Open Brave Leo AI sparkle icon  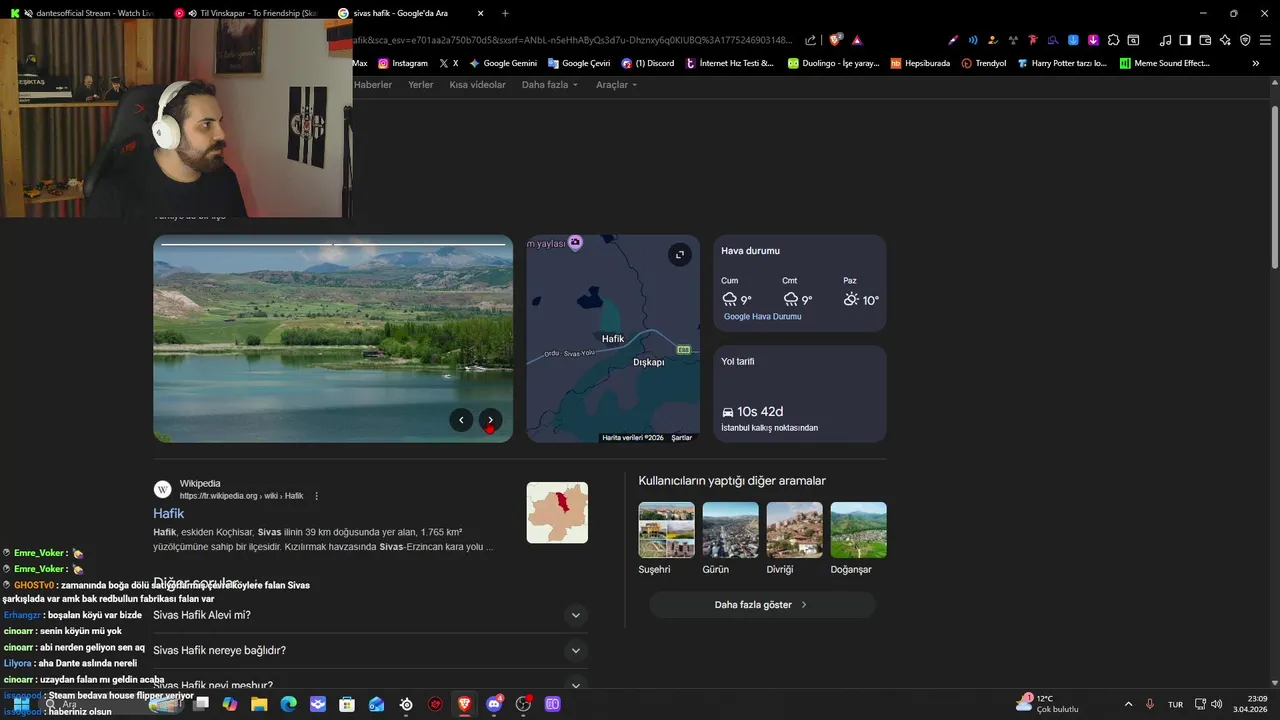[x=1225, y=40]
